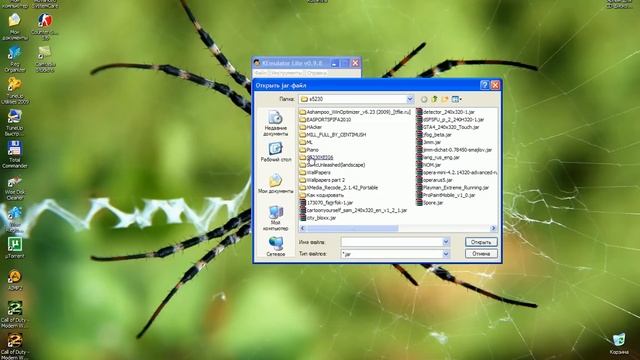Image resolution: width=640 pixels, height=360 pixels.
Task: Click the file list scrollbar right arrow
Action: 493,228
